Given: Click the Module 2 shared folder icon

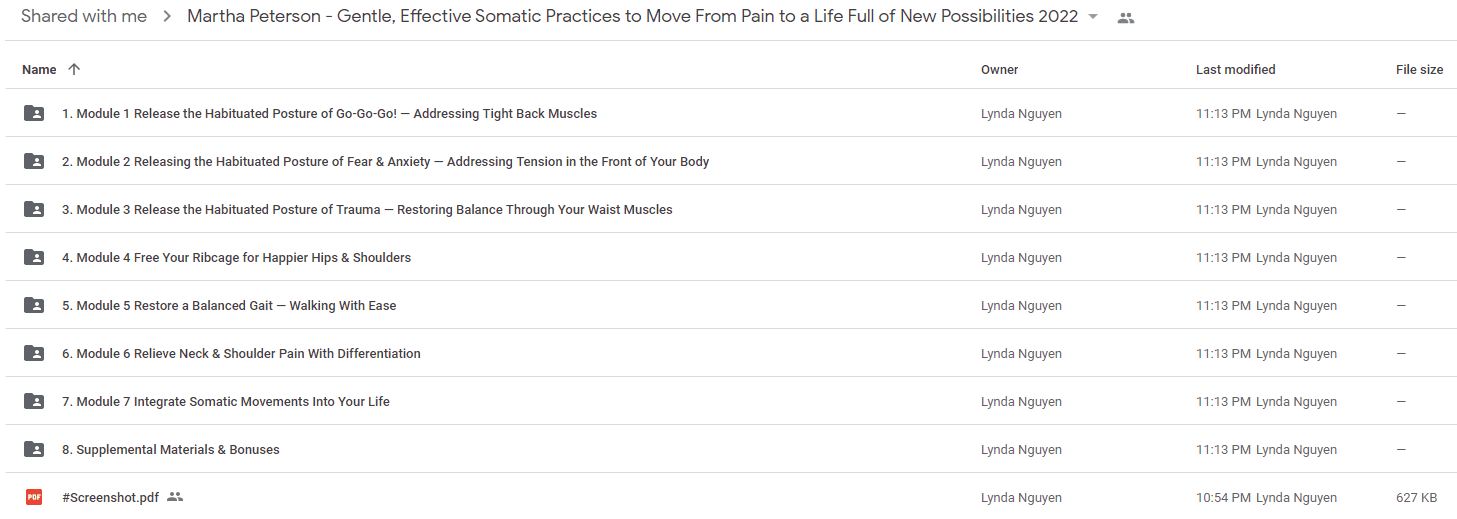Looking at the screenshot, I should coord(34,161).
